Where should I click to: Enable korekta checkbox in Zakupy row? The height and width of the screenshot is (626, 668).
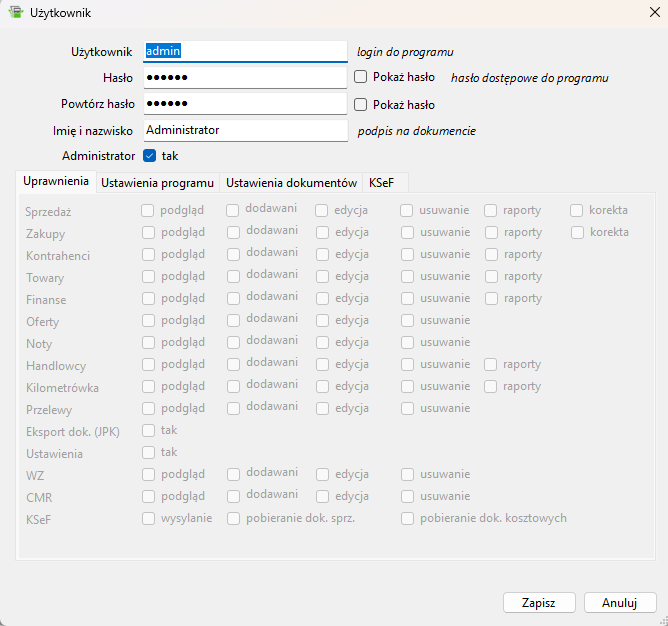(x=578, y=233)
